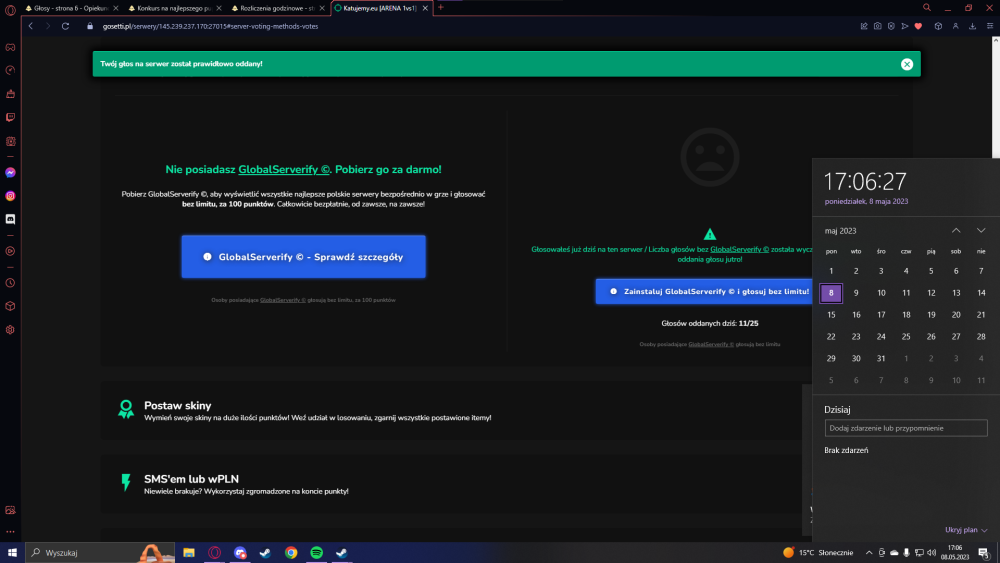Click the Wyszukaj taskbar search box
This screenshot has height=563, width=1000.
100,553
